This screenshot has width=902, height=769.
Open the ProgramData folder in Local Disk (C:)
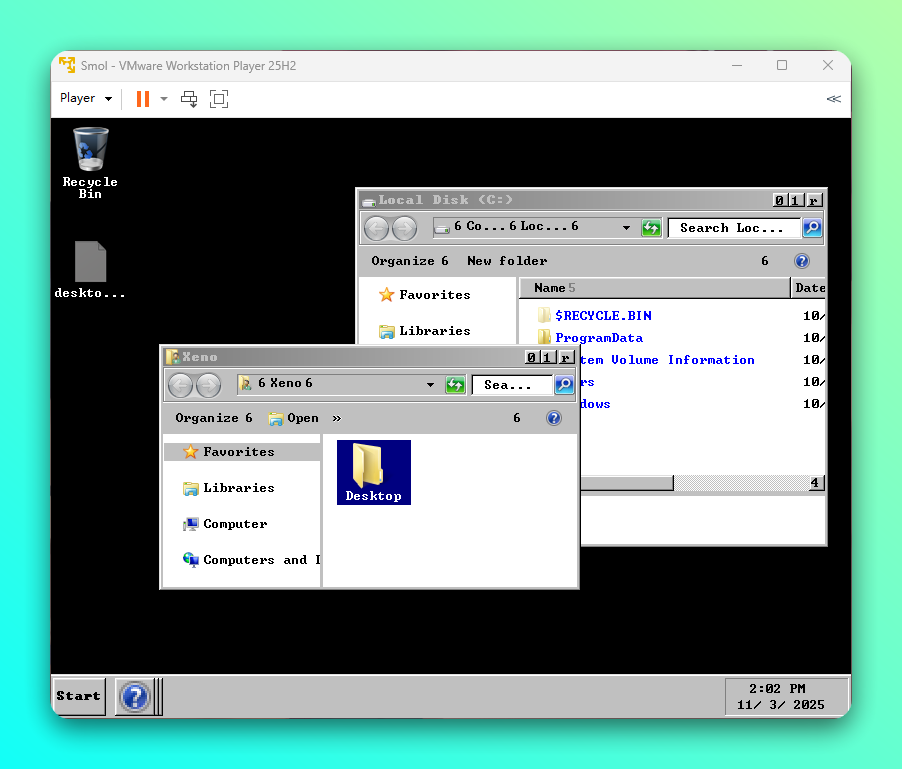(600, 337)
